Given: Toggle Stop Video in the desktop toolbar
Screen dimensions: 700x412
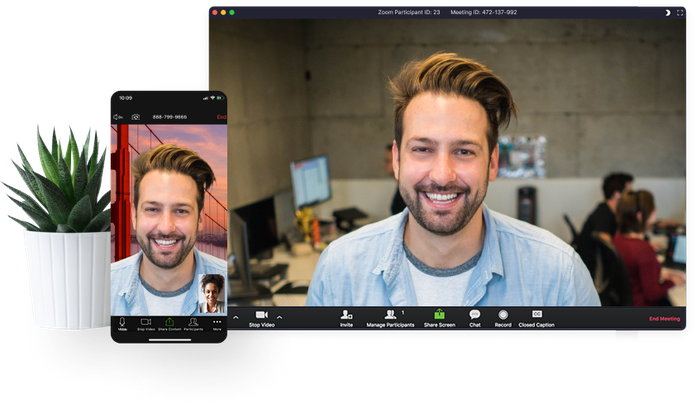Looking at the screenshot, I should [261, 316].
